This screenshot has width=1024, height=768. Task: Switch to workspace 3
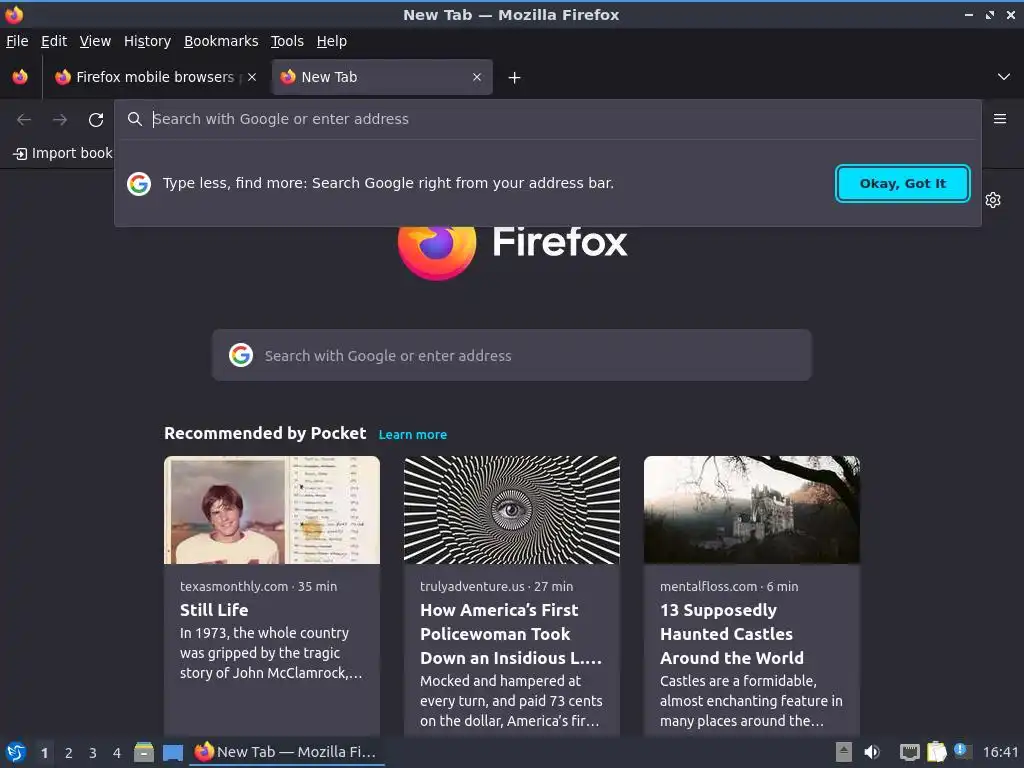pyautogui.click(x=93, y=753)
